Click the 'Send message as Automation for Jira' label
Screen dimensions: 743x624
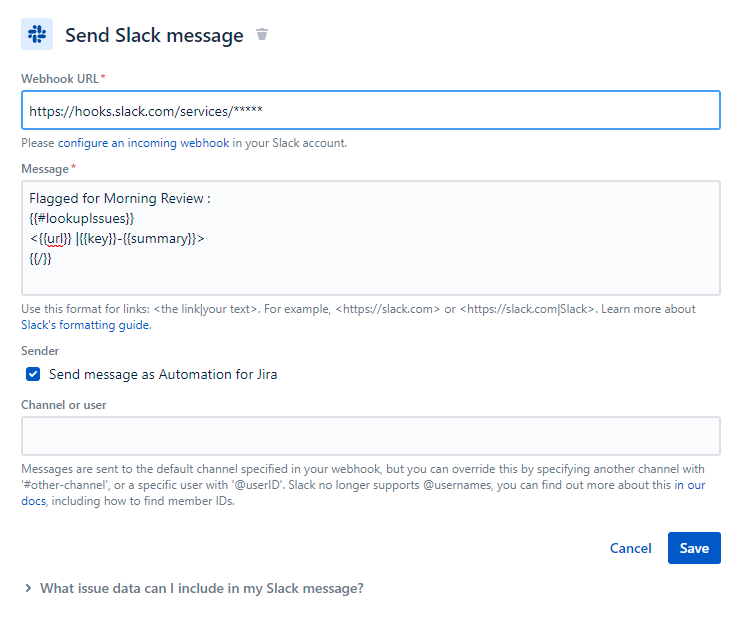click(163, 374)
